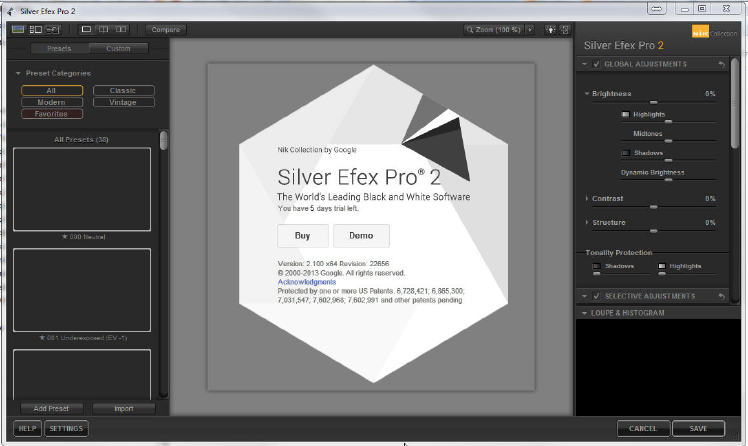Click the Brightness 0% value field

tap(710, 93)
